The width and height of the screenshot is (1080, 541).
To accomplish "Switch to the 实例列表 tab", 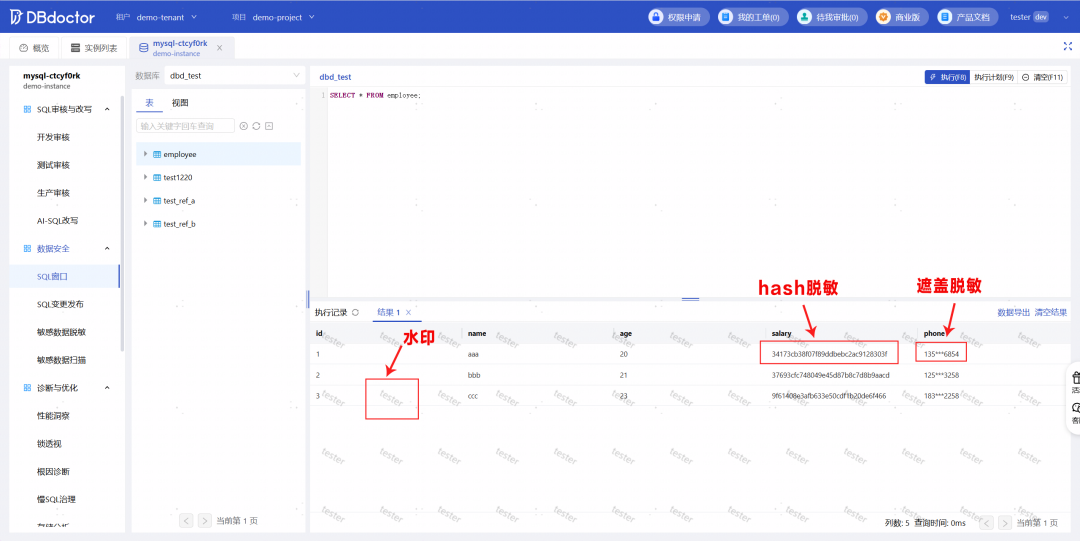I will pyautogui.click(x=94, y=48).
